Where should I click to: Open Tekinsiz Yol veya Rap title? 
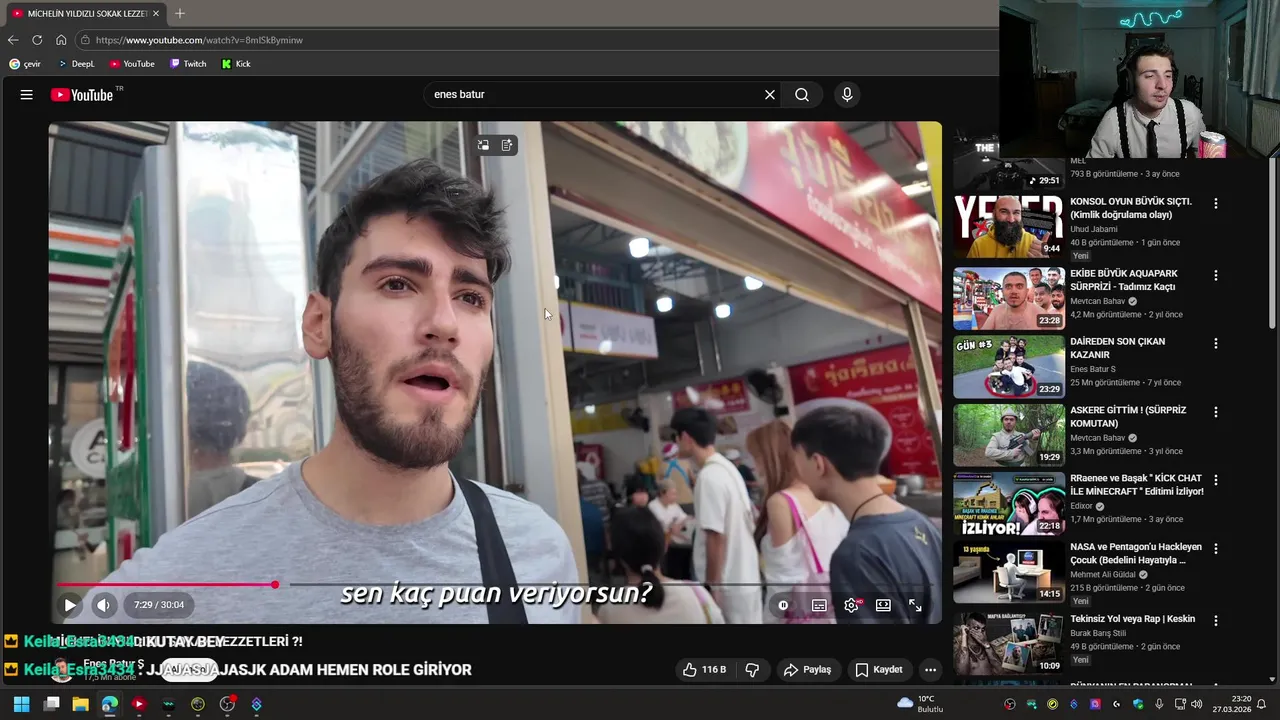coord(1132,619)
